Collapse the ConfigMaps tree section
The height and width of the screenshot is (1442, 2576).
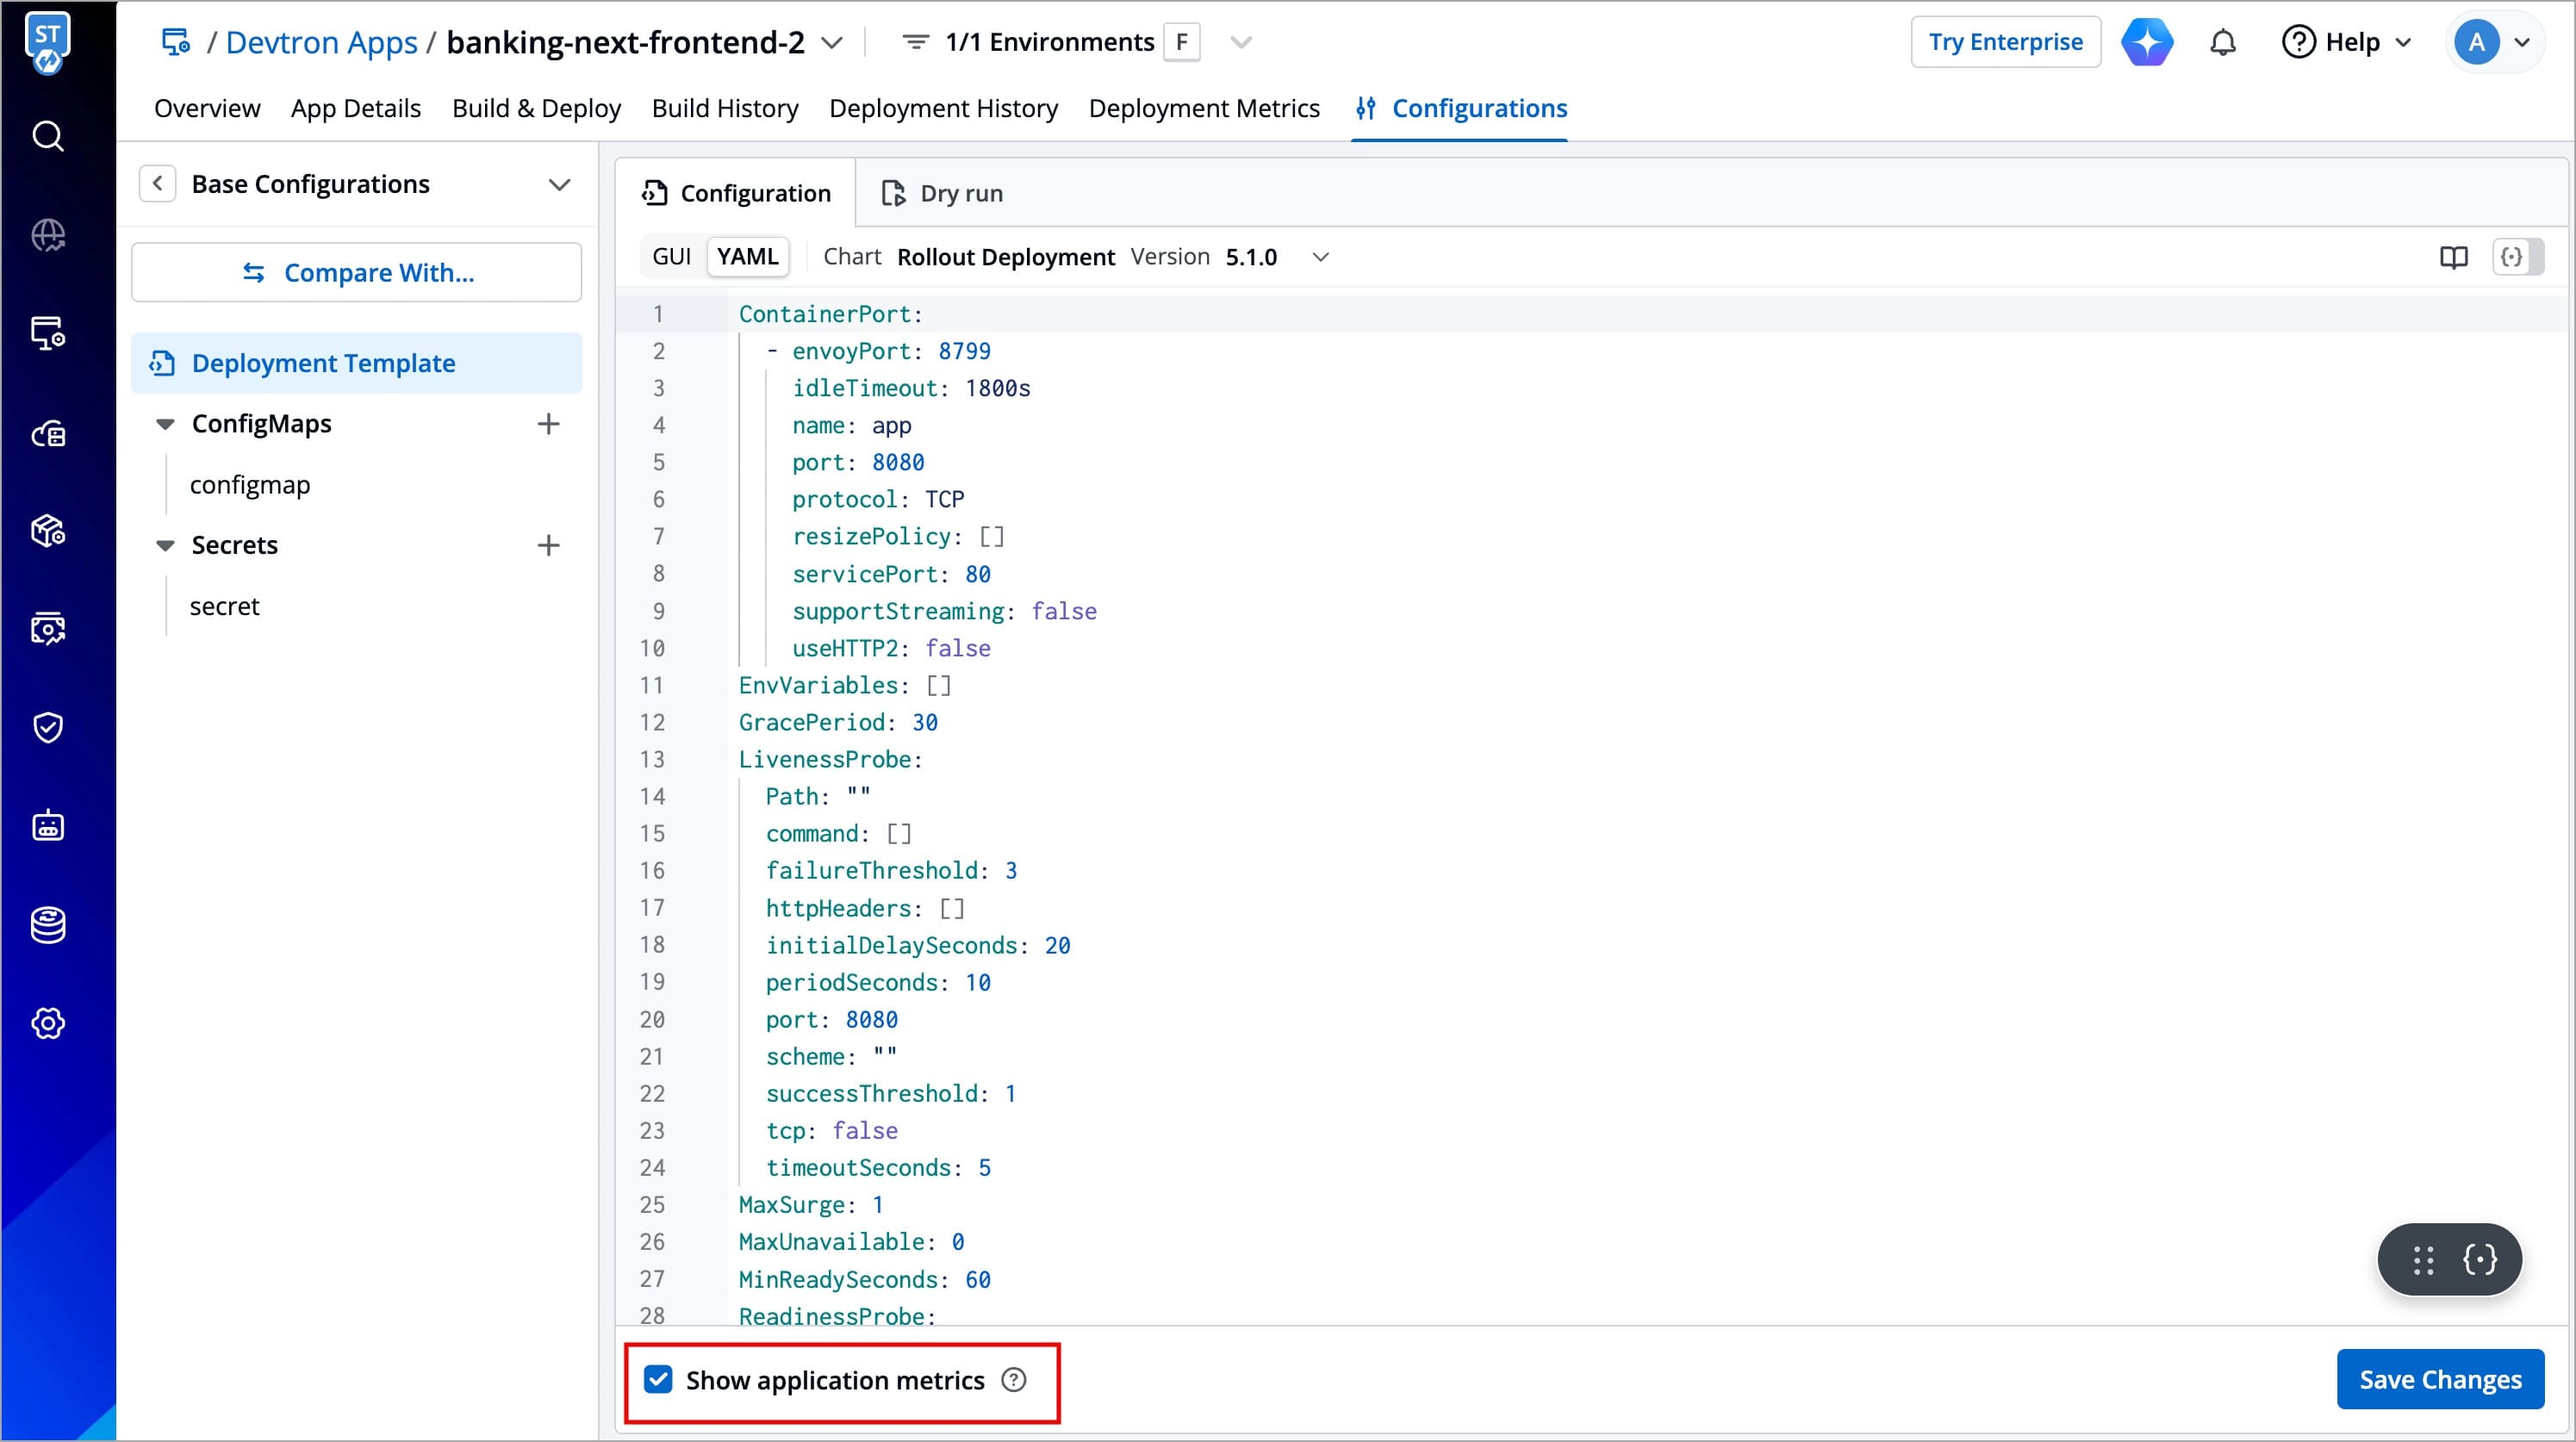pyautogui.click(x=166, y=424)
